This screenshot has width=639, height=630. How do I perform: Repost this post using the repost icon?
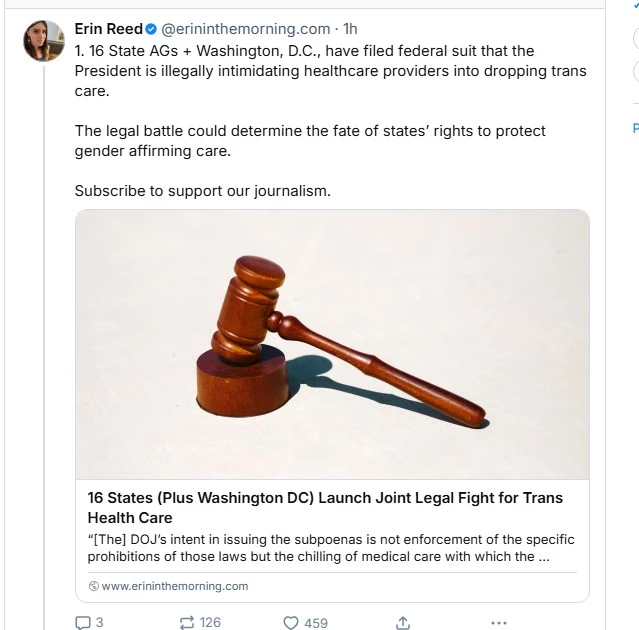(x=186, y=622)
